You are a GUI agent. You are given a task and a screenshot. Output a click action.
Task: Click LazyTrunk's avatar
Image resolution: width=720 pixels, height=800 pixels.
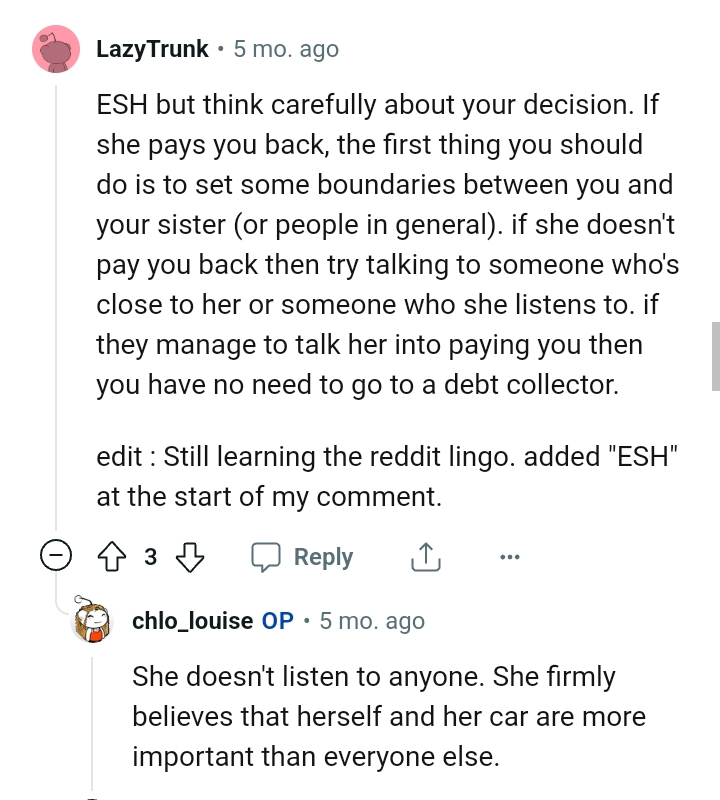coord(56,48)
